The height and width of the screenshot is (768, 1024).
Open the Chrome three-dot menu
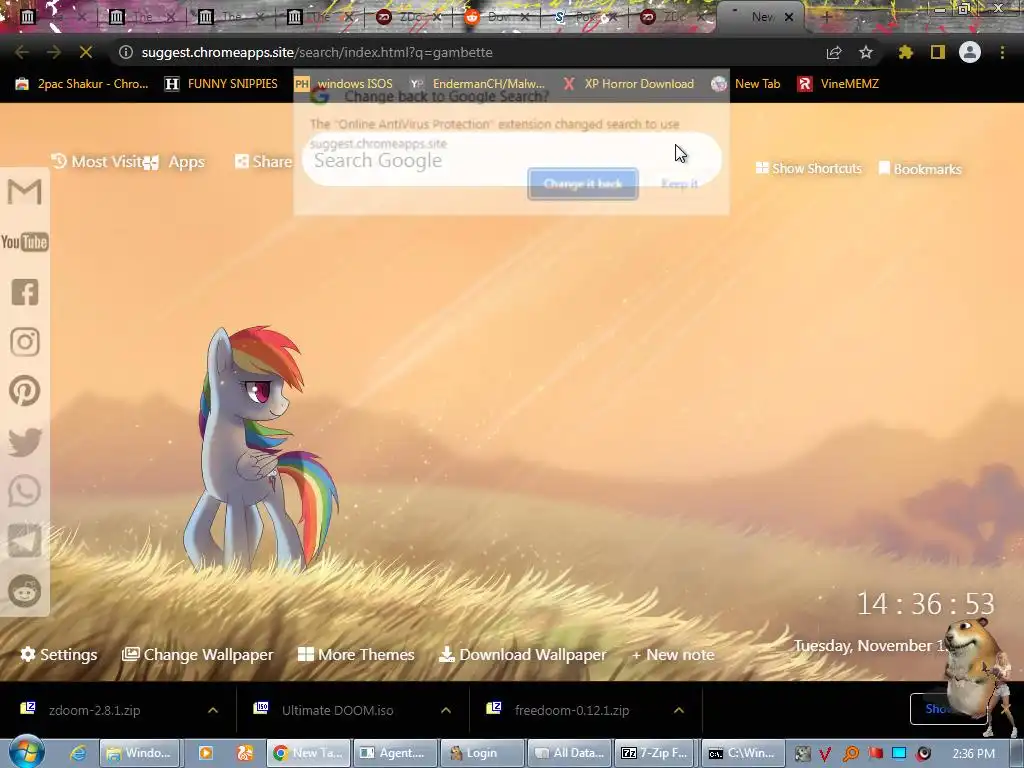point(1002,52)
